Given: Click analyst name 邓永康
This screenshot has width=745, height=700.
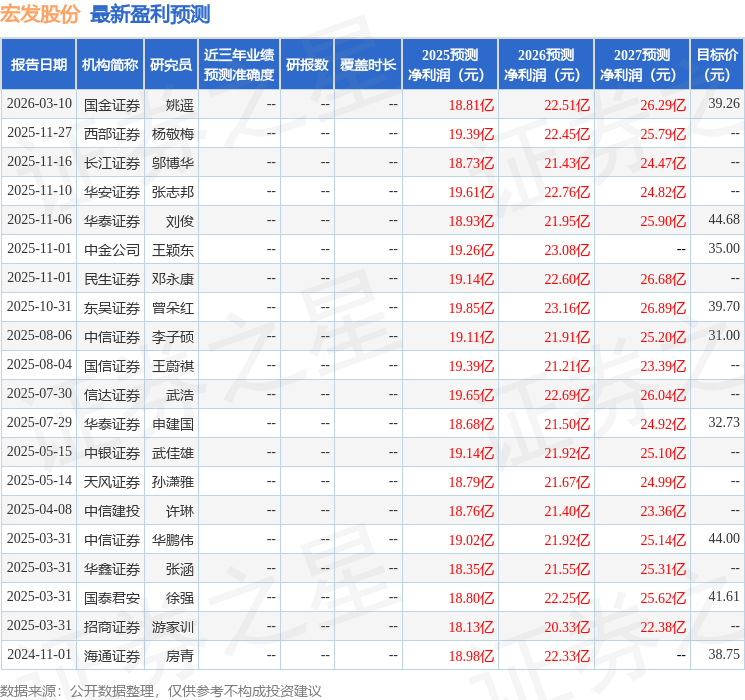Looking at the screenshot, I should click(173, 279).
